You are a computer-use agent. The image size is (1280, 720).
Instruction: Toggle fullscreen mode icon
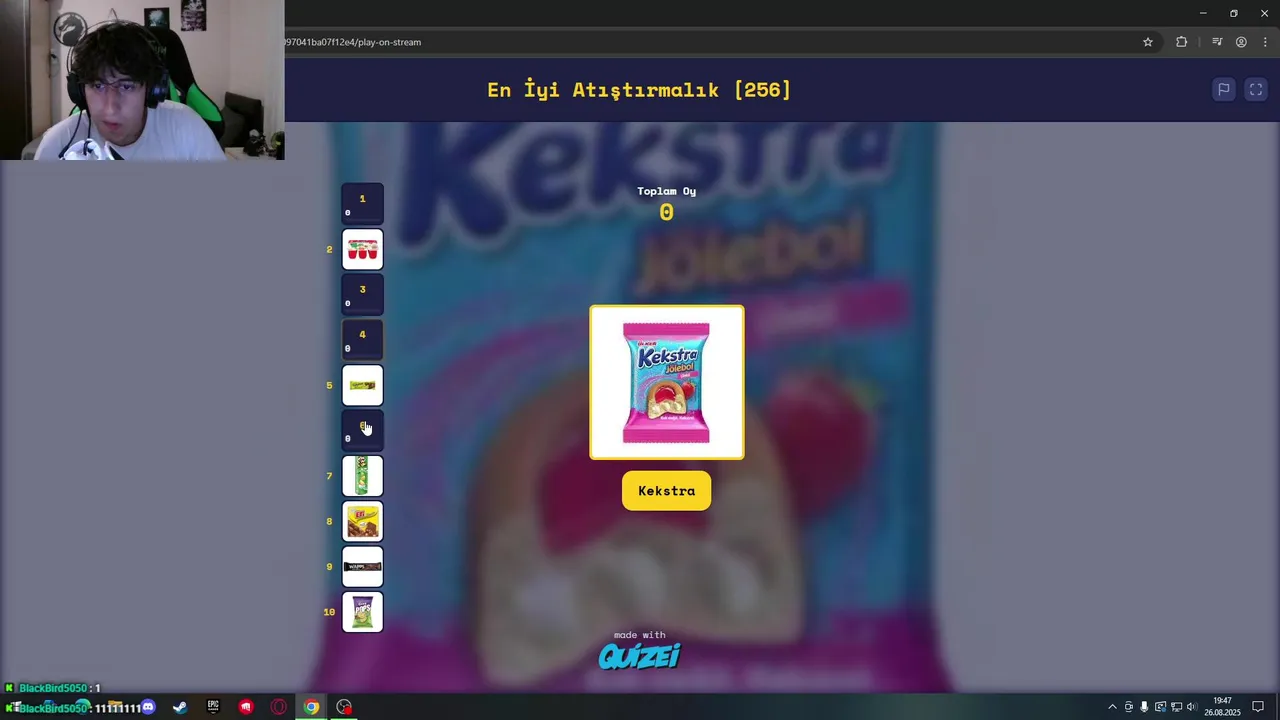coord(1256,89)
